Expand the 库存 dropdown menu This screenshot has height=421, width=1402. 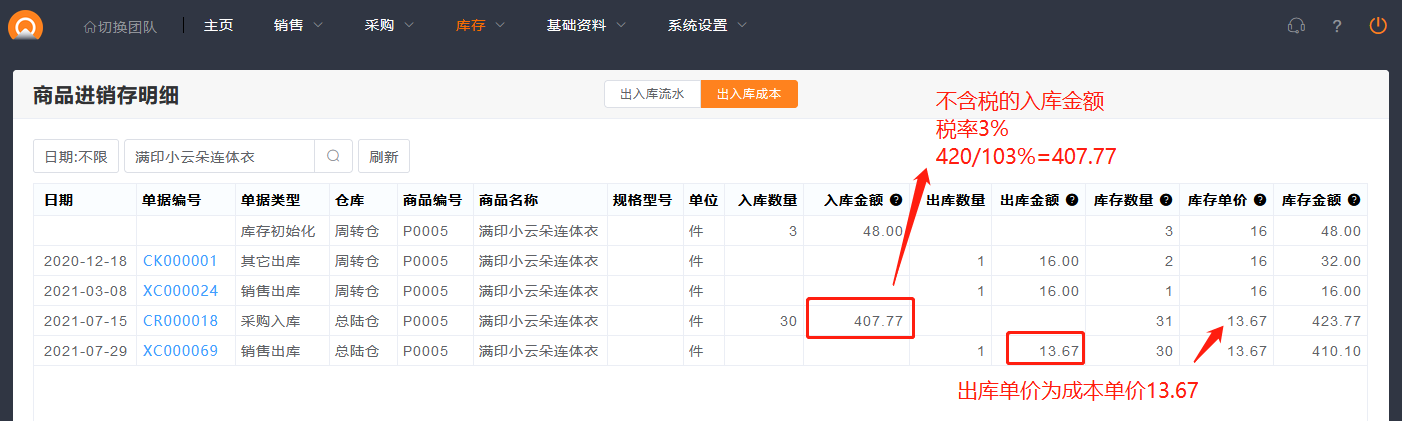tap(480, 26)
